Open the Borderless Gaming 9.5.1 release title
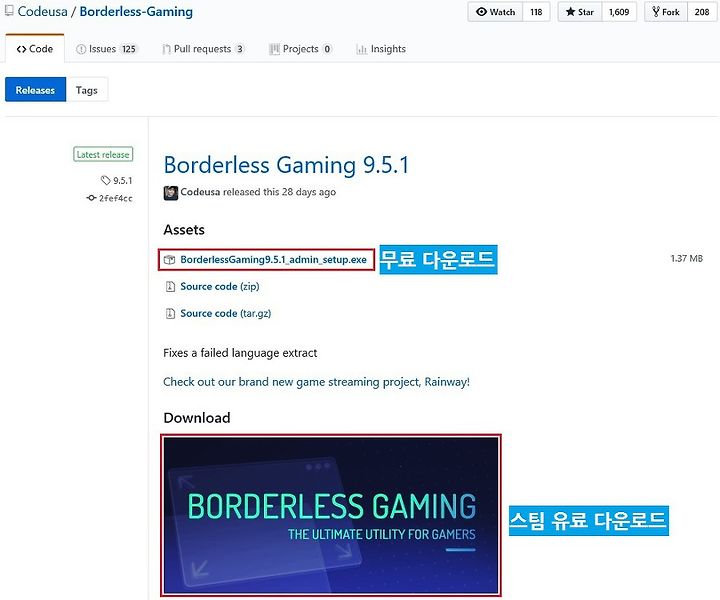Viewport: 720px width, 600px height. pos(286,165)
